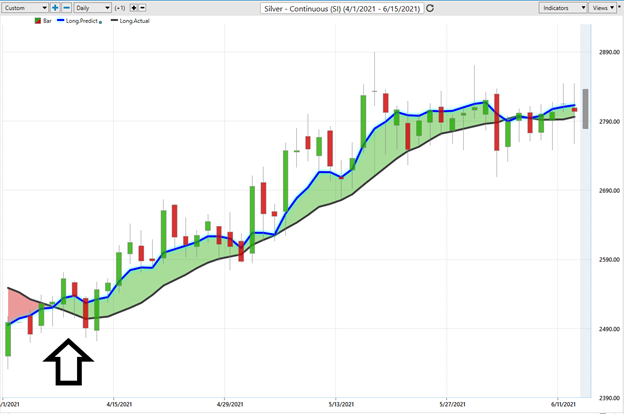Viewport: 624px width, 414px height.
Task: Click the (+1) forecast offset label
Action: click(x=118, y=7)
